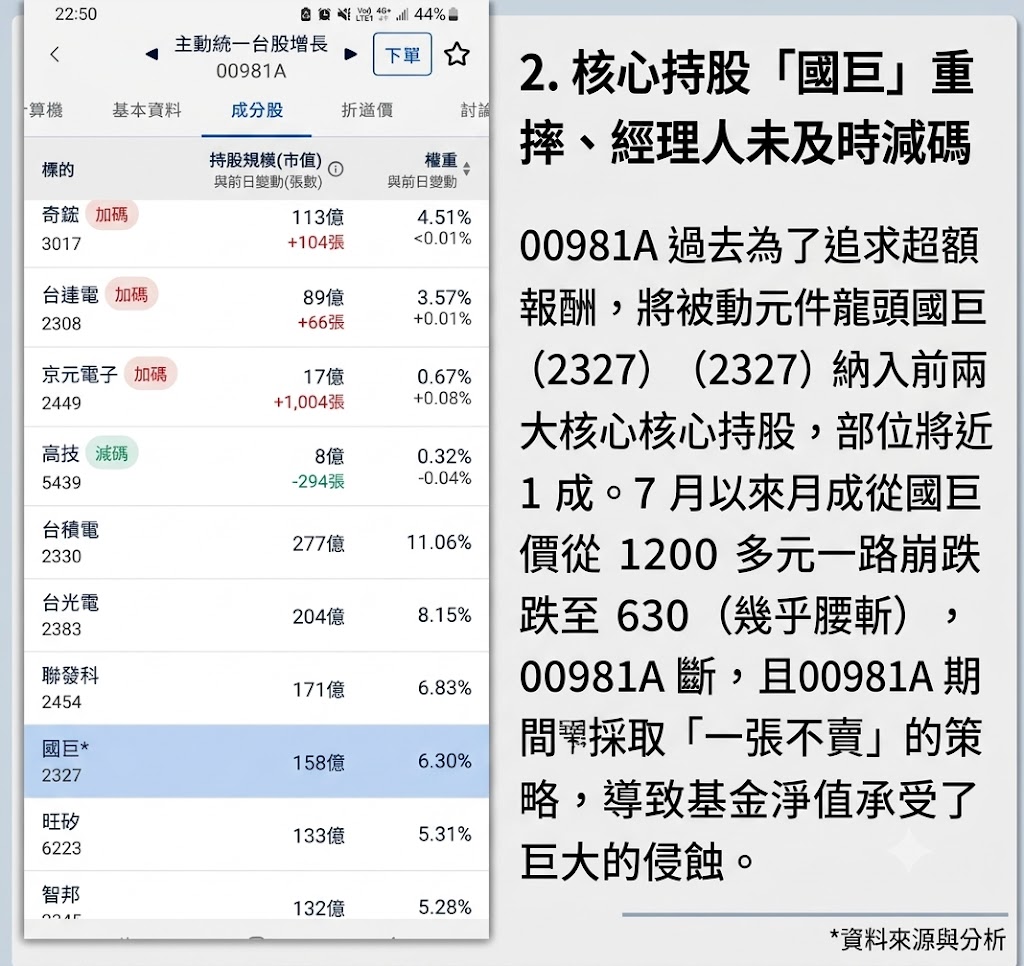
Task: Open 台達電 2308 stock row
Action: [257, 308]
